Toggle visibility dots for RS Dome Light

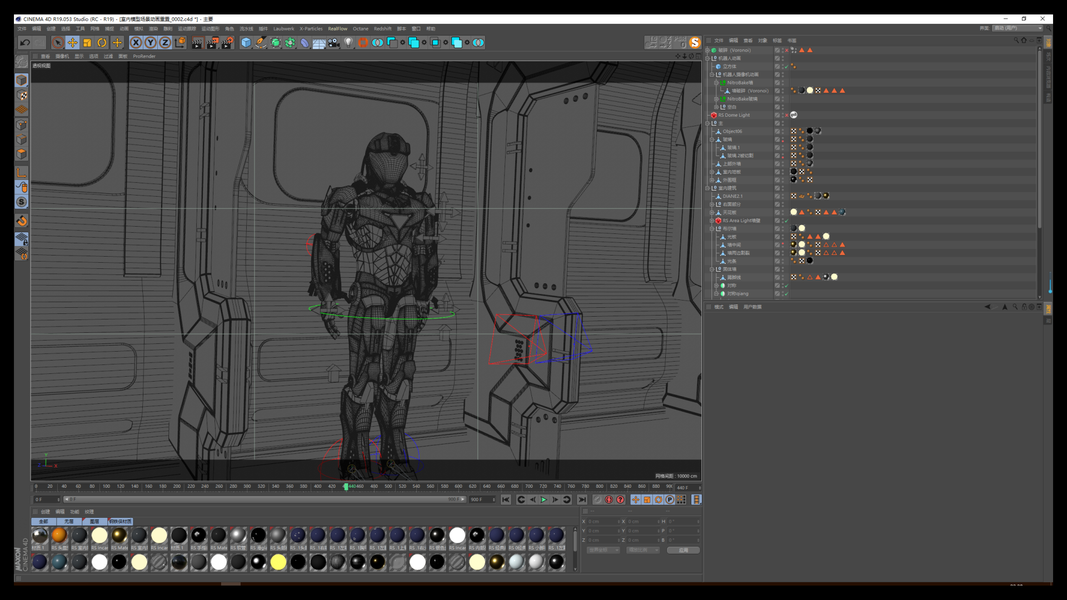tap(783, 115)
